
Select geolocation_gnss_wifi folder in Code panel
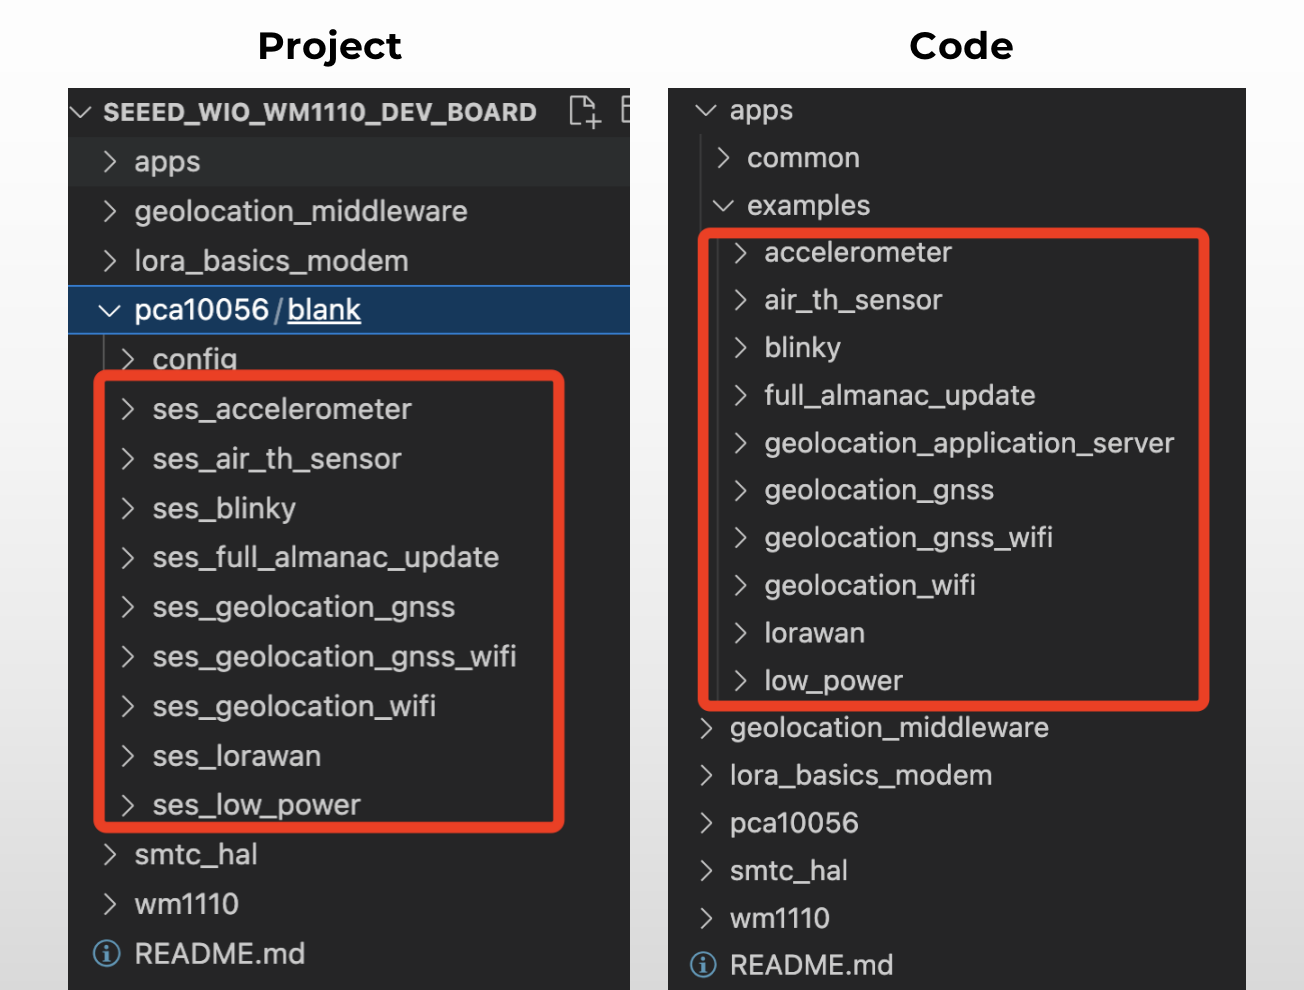pyautogui.click(x=908, y=538)
